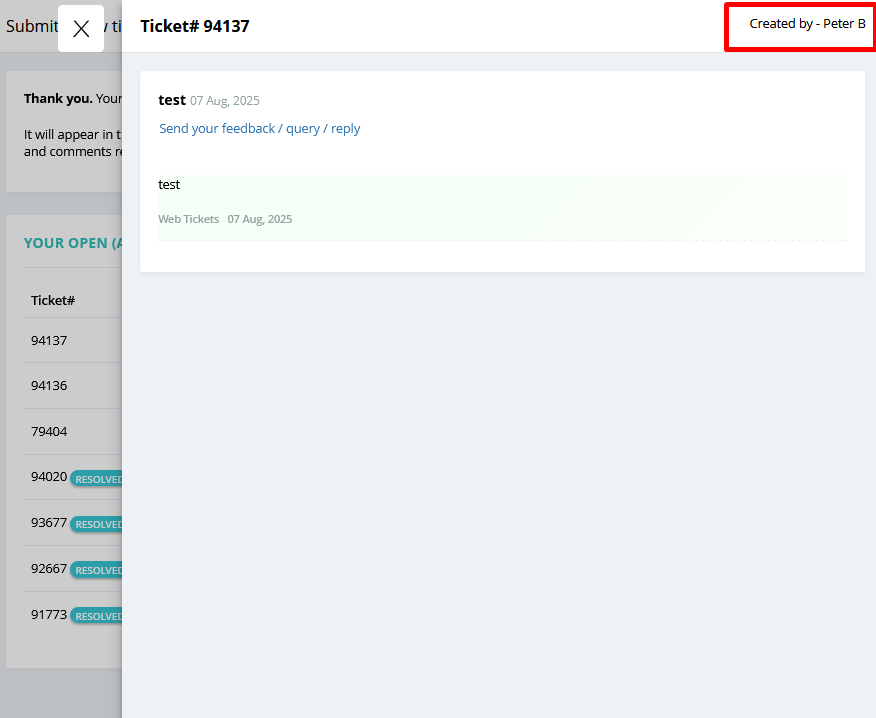This screenshot has height=718, width=876.
Task: Select ticket number 94020
Action: click(x=49, y=477)
